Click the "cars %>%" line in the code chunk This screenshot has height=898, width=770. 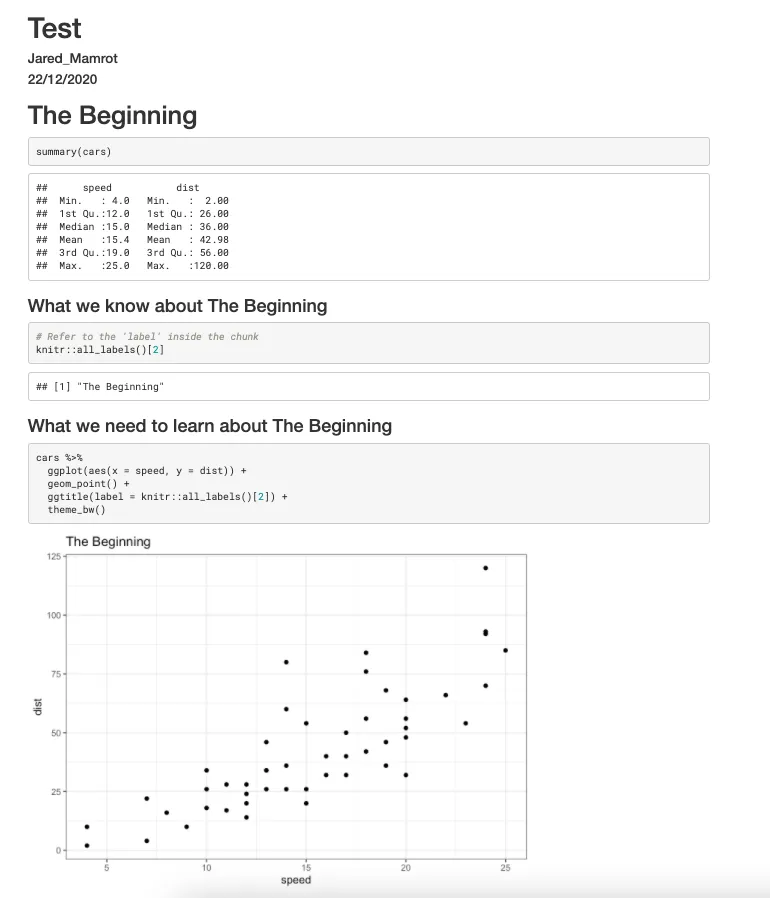click(59, 457)
